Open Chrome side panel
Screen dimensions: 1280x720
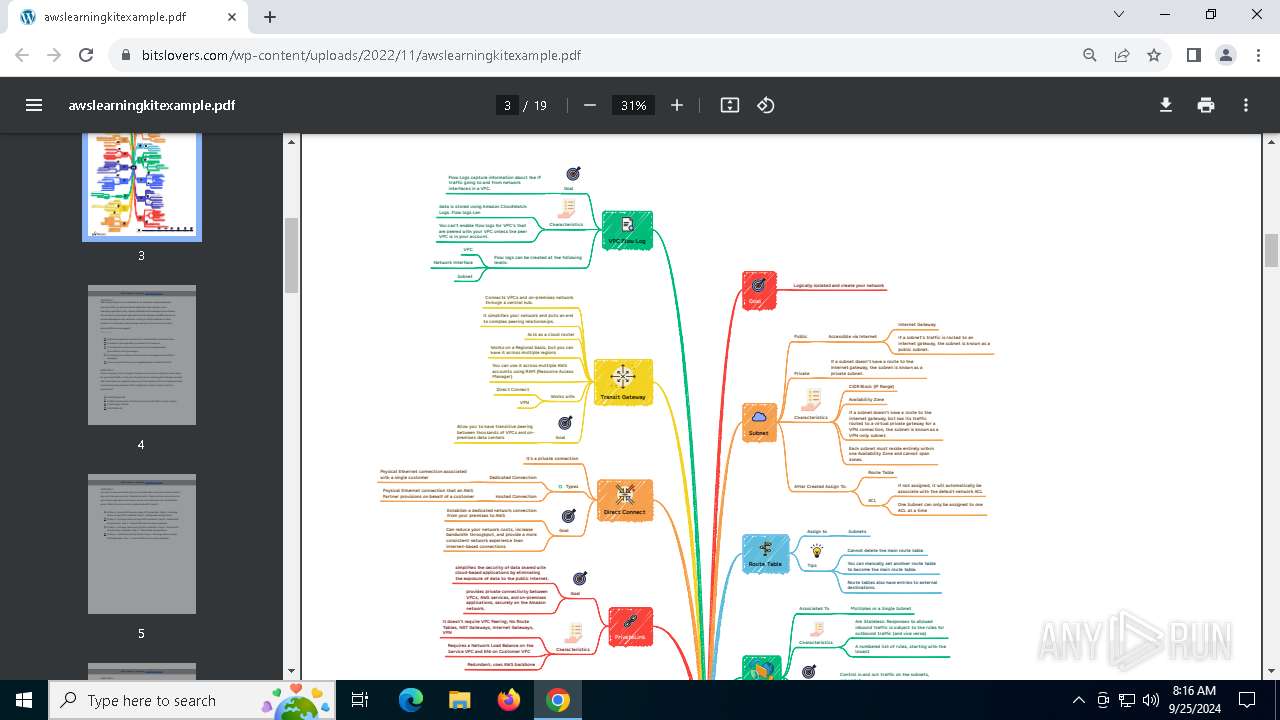[1194, 55]
